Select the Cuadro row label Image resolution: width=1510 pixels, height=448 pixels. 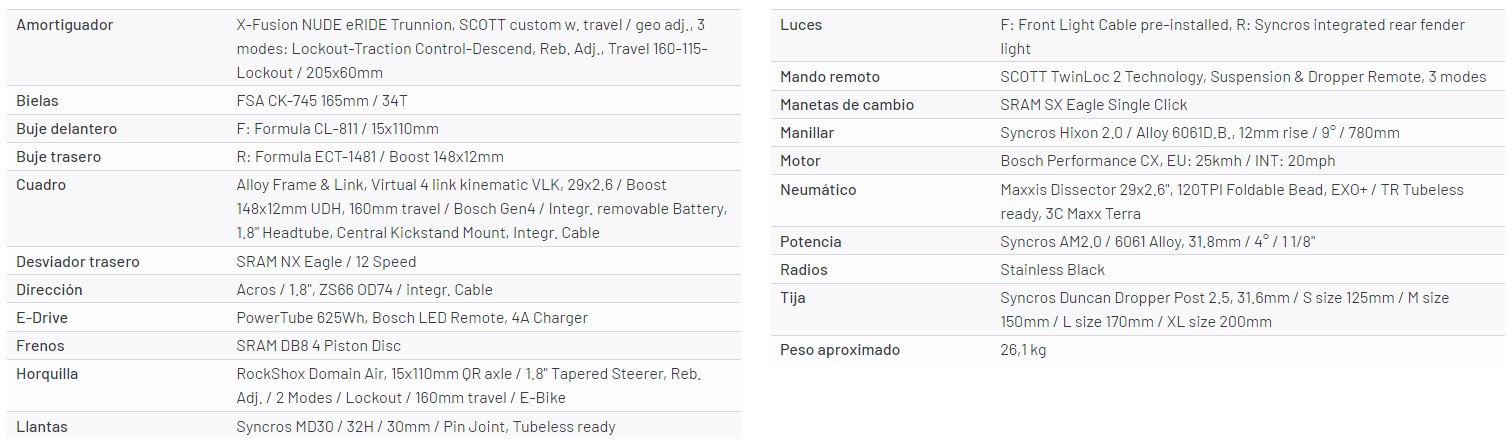(41, 185)
